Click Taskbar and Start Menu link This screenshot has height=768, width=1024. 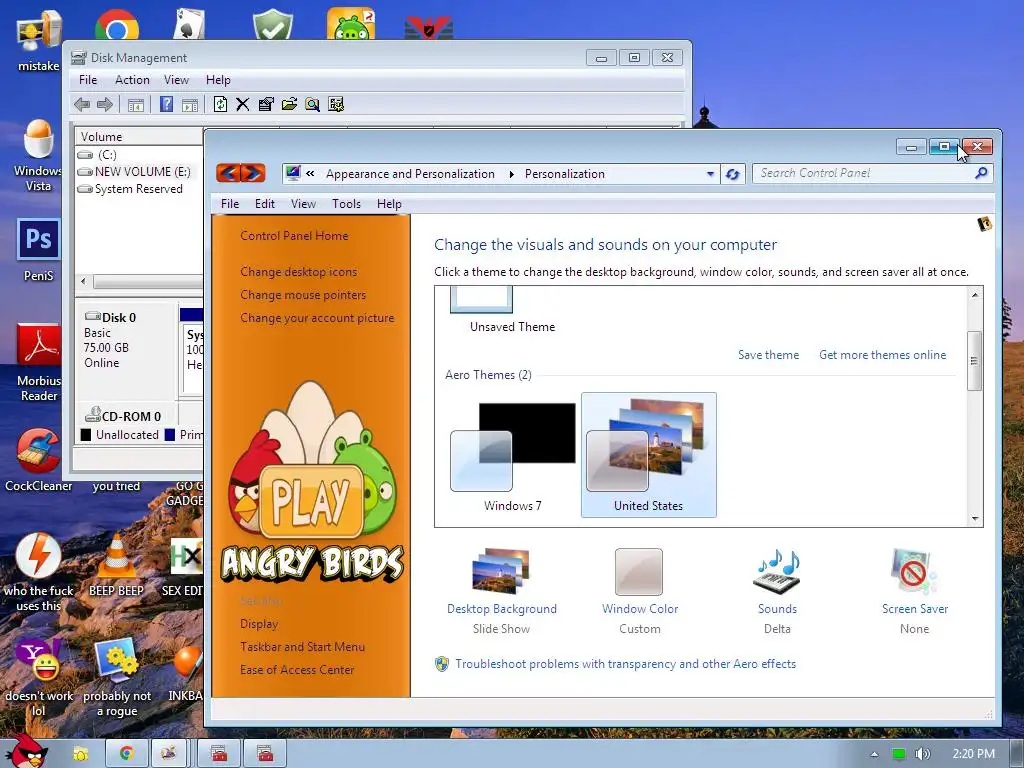point(302,647)
